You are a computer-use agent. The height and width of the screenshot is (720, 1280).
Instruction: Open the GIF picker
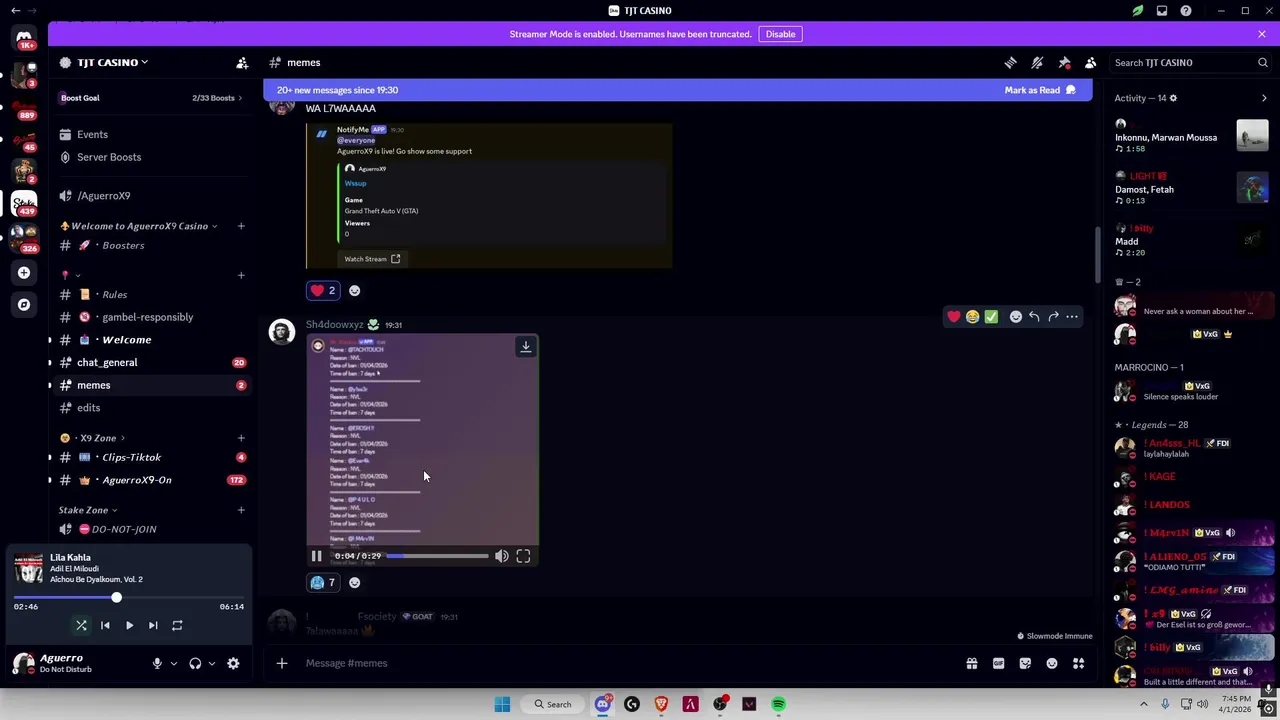(998, 663)
